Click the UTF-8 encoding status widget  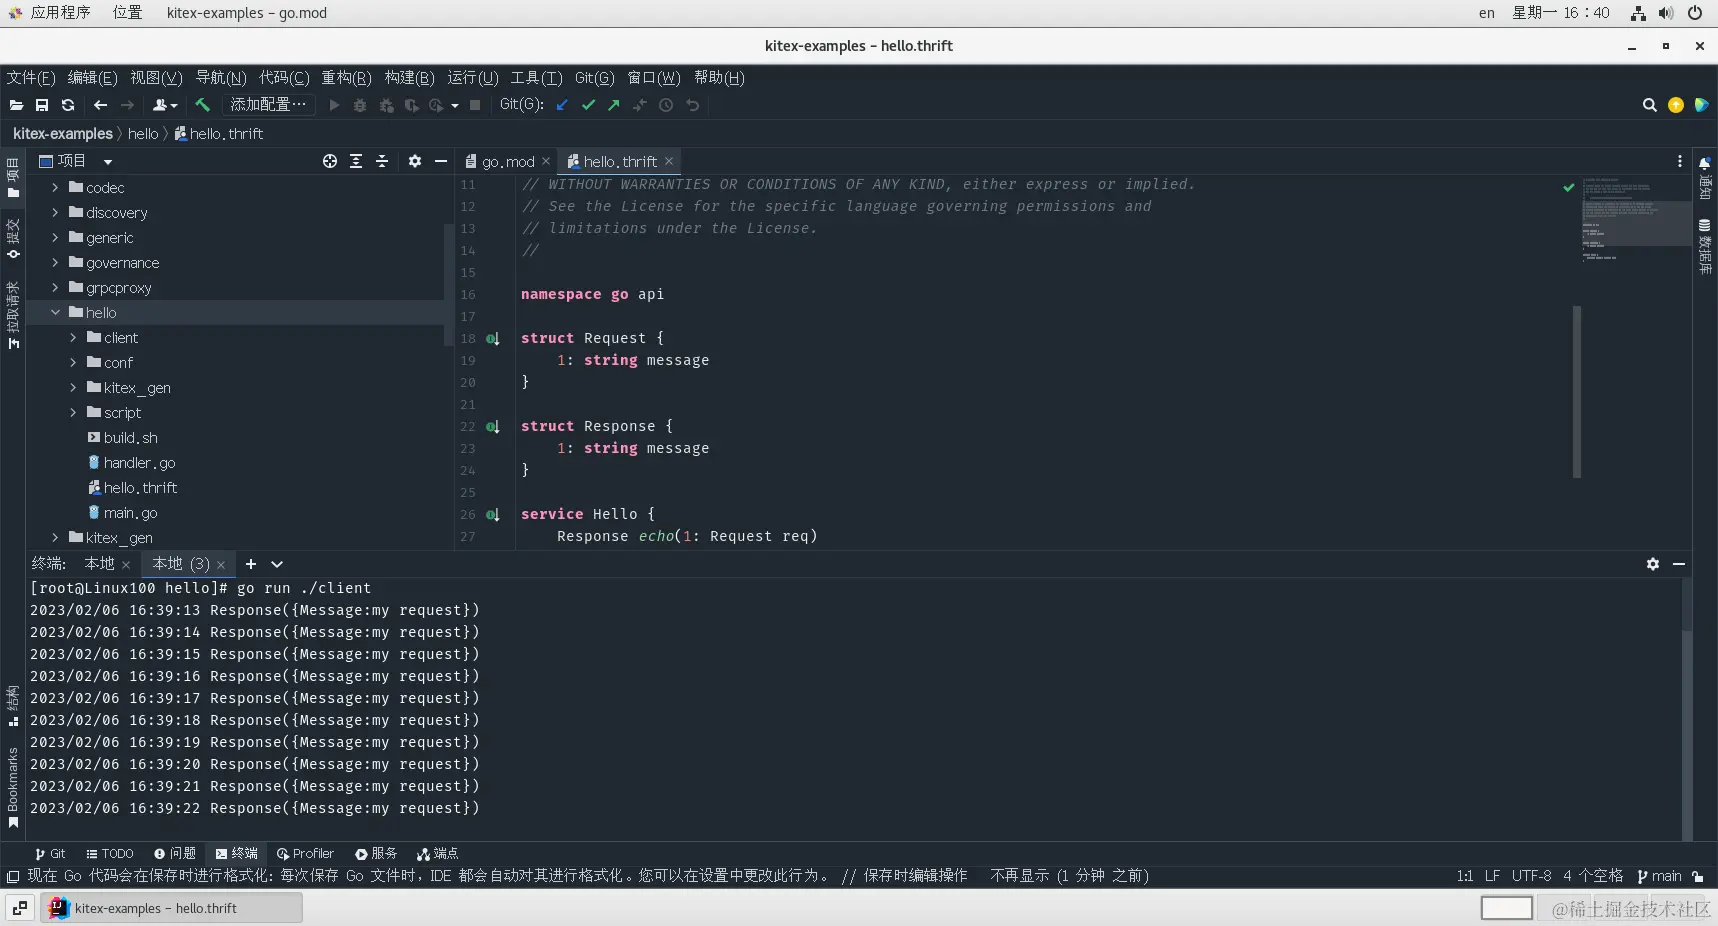[x=1531, y=876]
